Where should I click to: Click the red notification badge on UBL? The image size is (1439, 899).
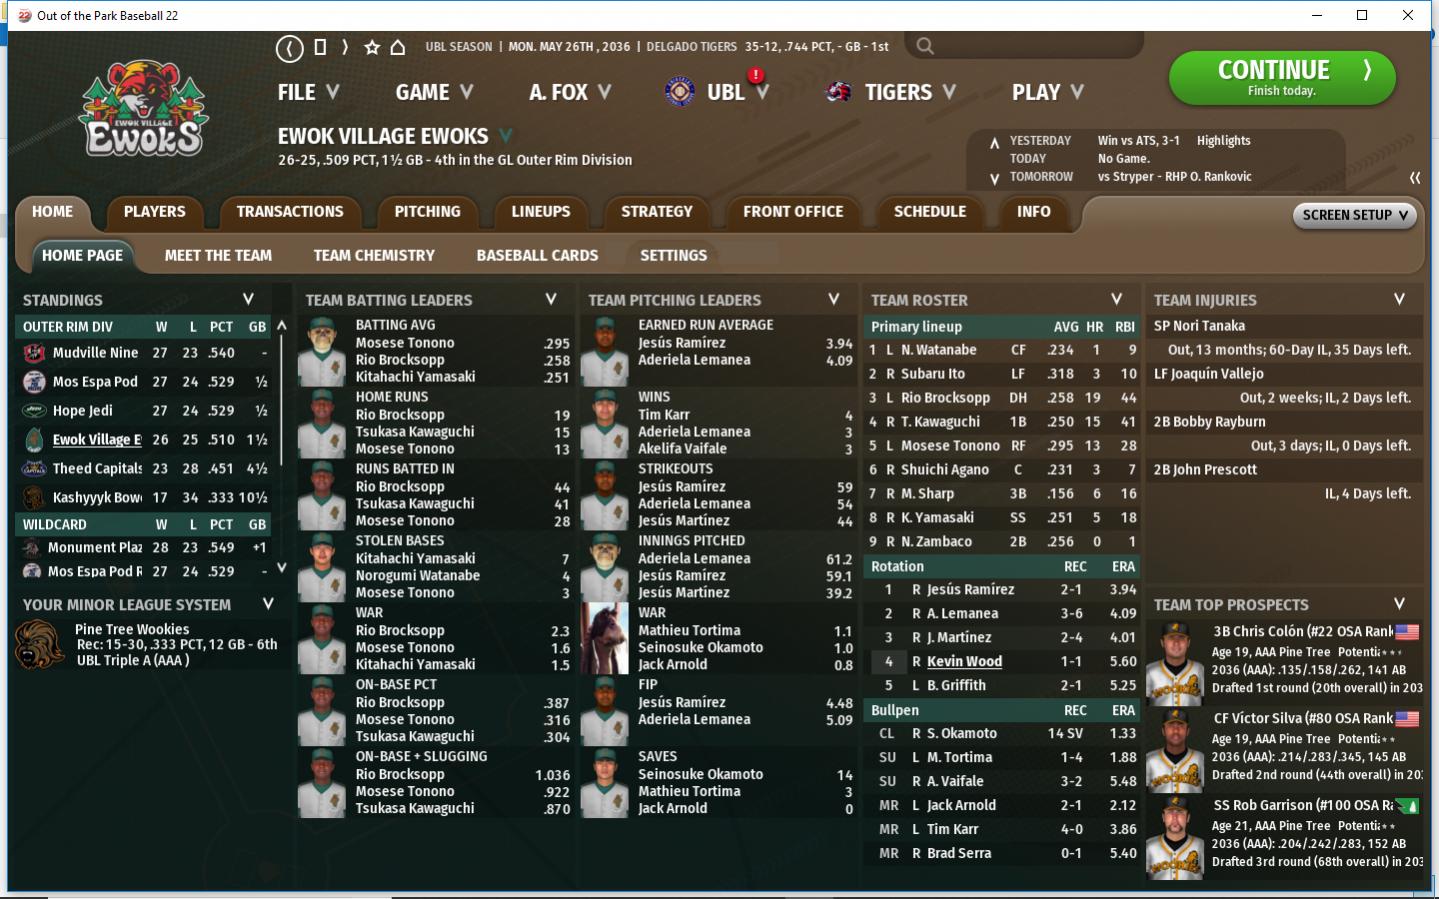tap(756, 75)
